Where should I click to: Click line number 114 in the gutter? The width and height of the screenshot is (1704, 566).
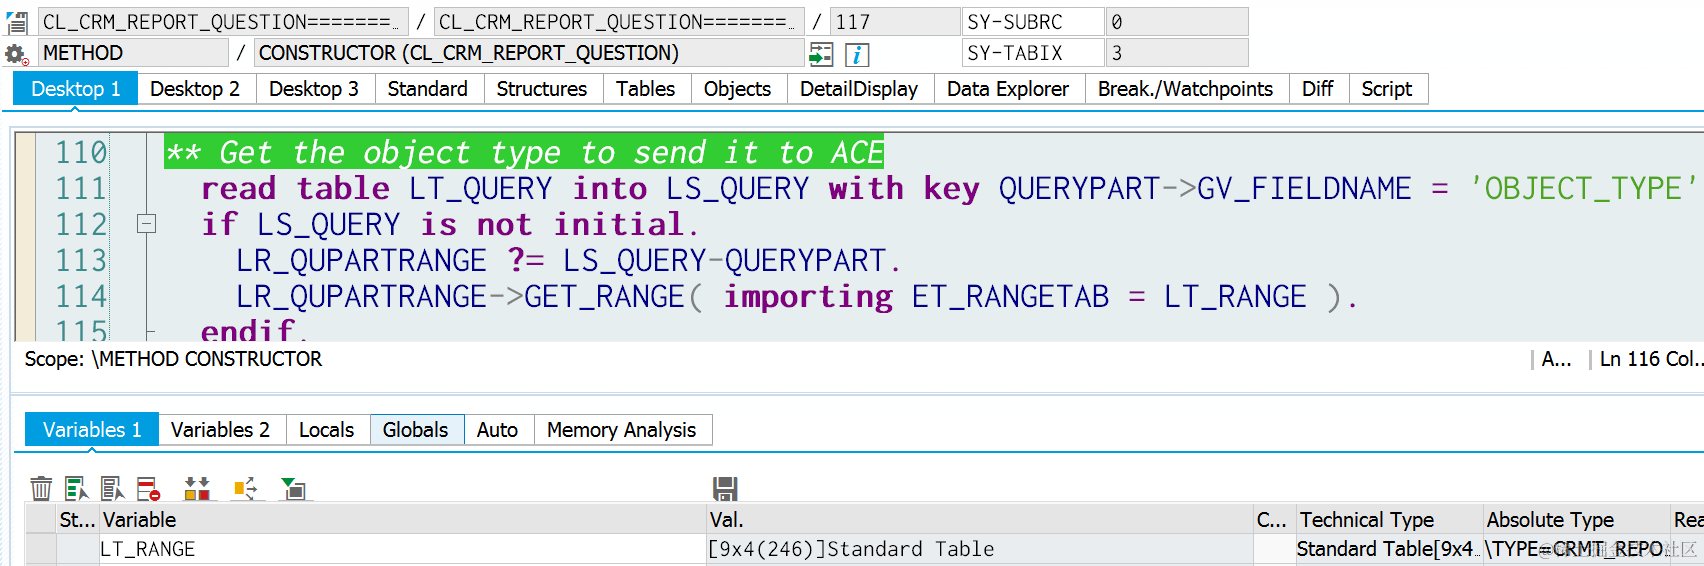point(81,296)
